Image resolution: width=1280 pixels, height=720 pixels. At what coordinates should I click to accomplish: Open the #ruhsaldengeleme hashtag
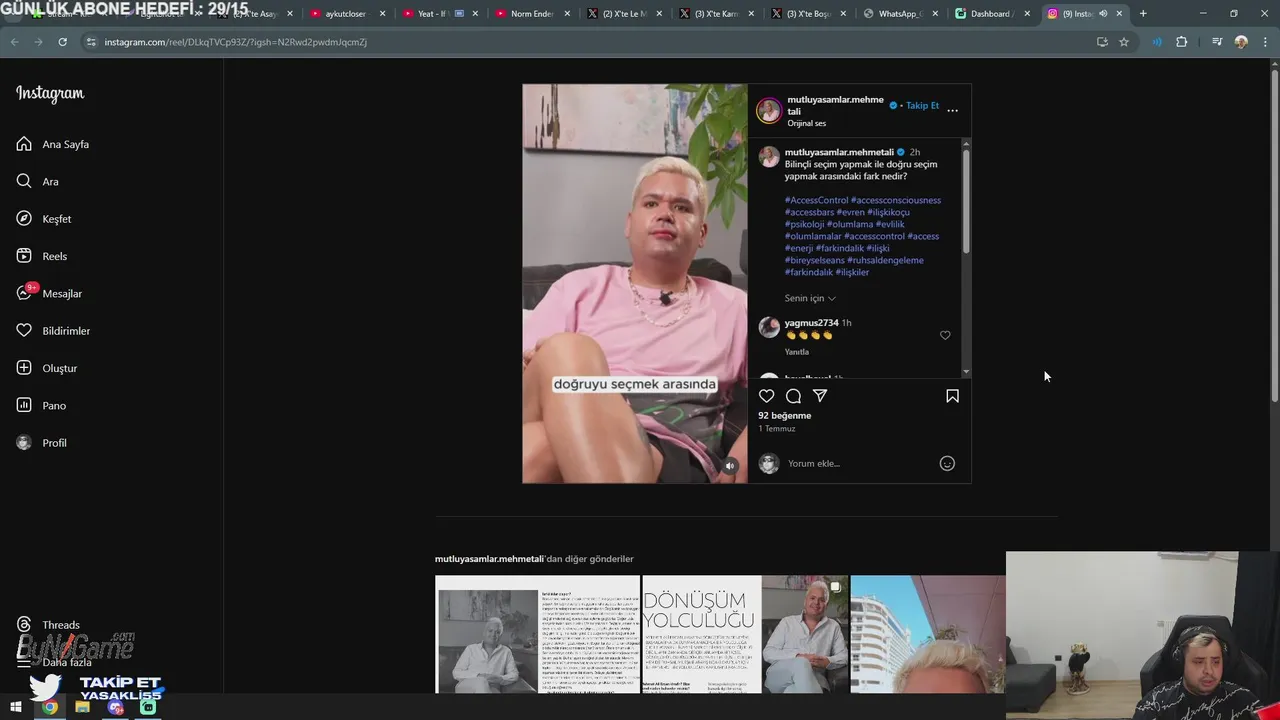click(886, 260)
